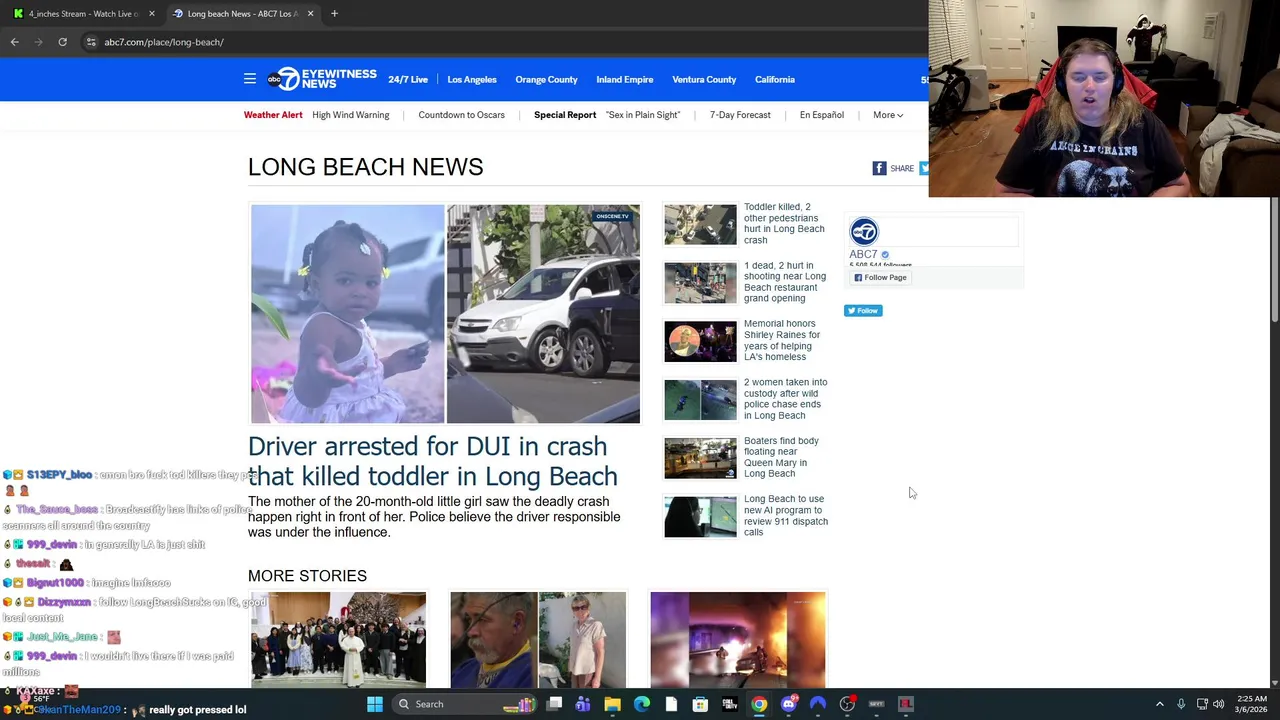Click the Twitter Follow button
This screenshot has height=720, width=1280.
pyautogui.click(x=863, y=310)
